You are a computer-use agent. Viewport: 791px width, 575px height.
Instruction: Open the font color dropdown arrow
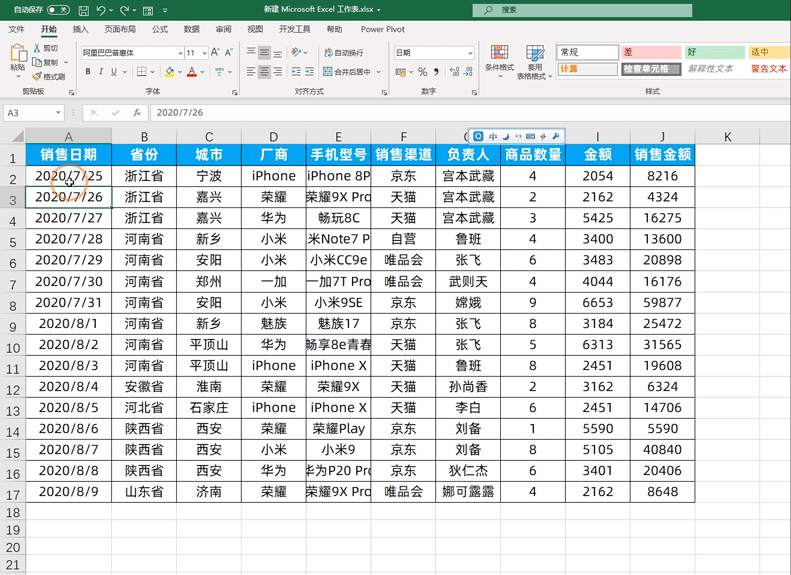(x=202, y=72)
